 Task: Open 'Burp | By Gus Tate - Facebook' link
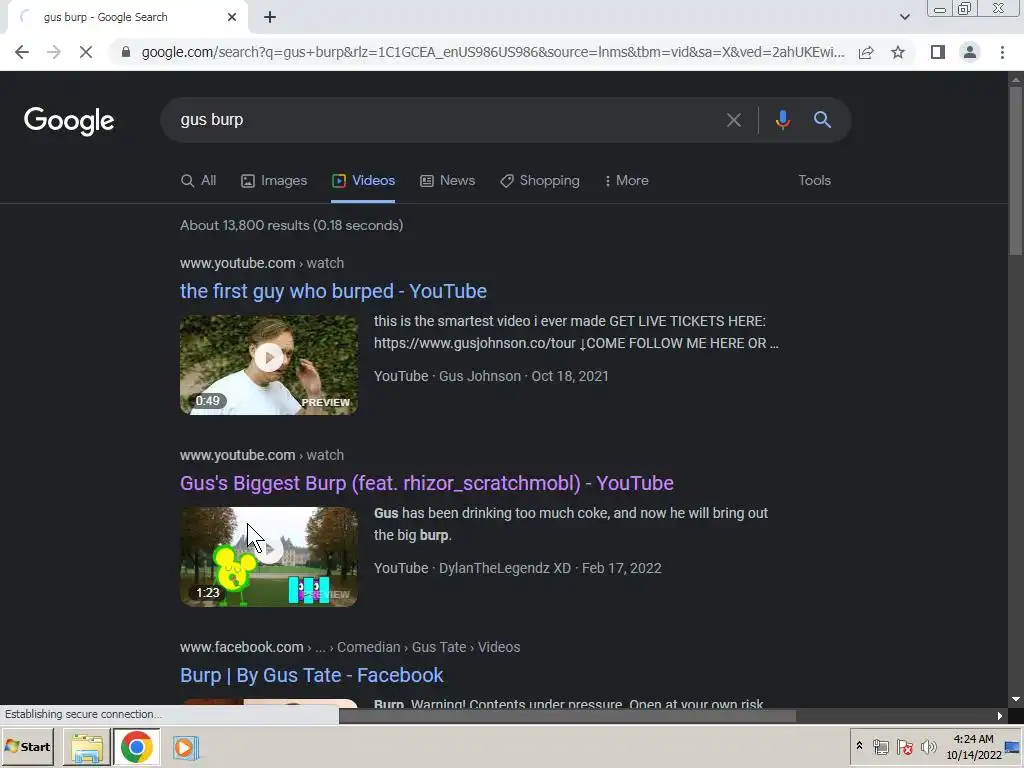click(x=312, y=675)
